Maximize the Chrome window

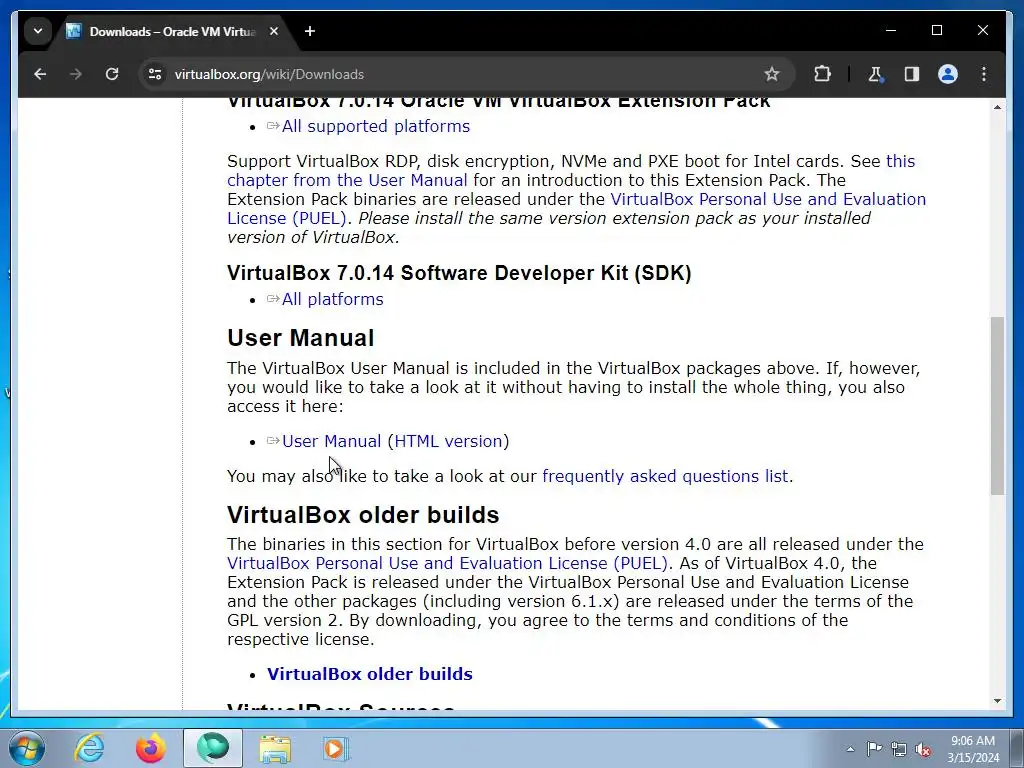[936, 30]
